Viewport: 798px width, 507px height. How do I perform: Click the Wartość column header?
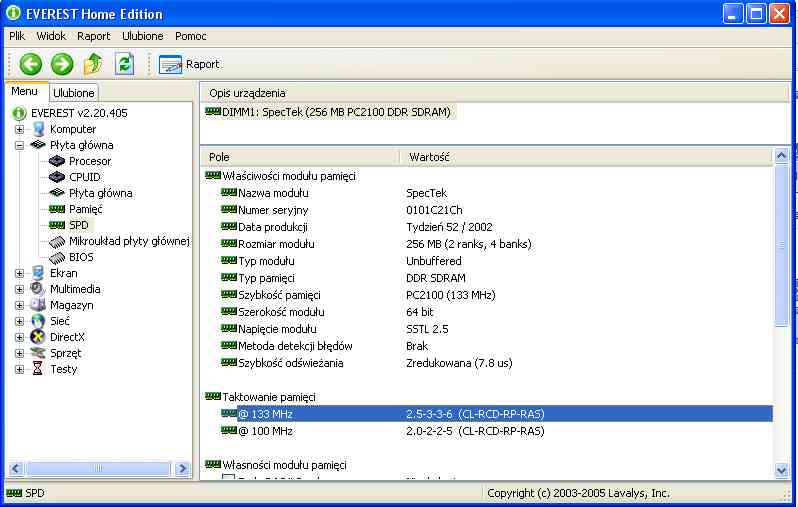coord(585,157)
